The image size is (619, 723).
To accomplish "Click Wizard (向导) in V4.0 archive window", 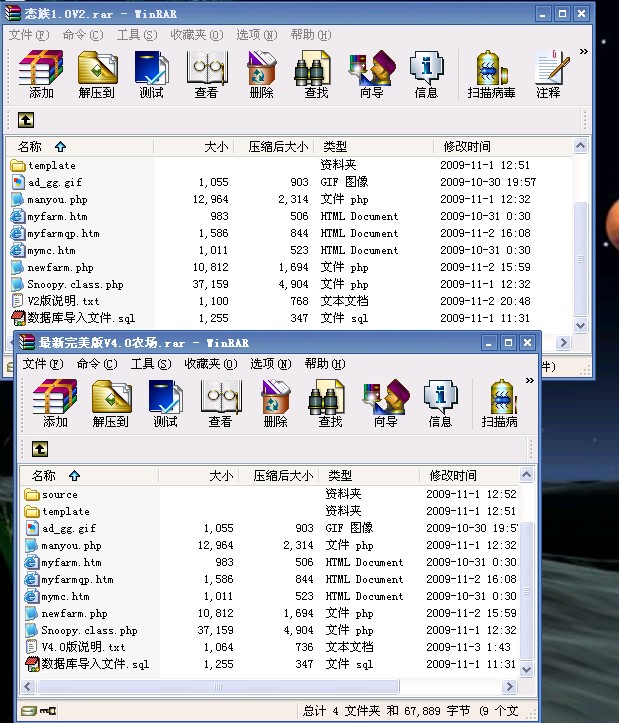I will 386,403.
